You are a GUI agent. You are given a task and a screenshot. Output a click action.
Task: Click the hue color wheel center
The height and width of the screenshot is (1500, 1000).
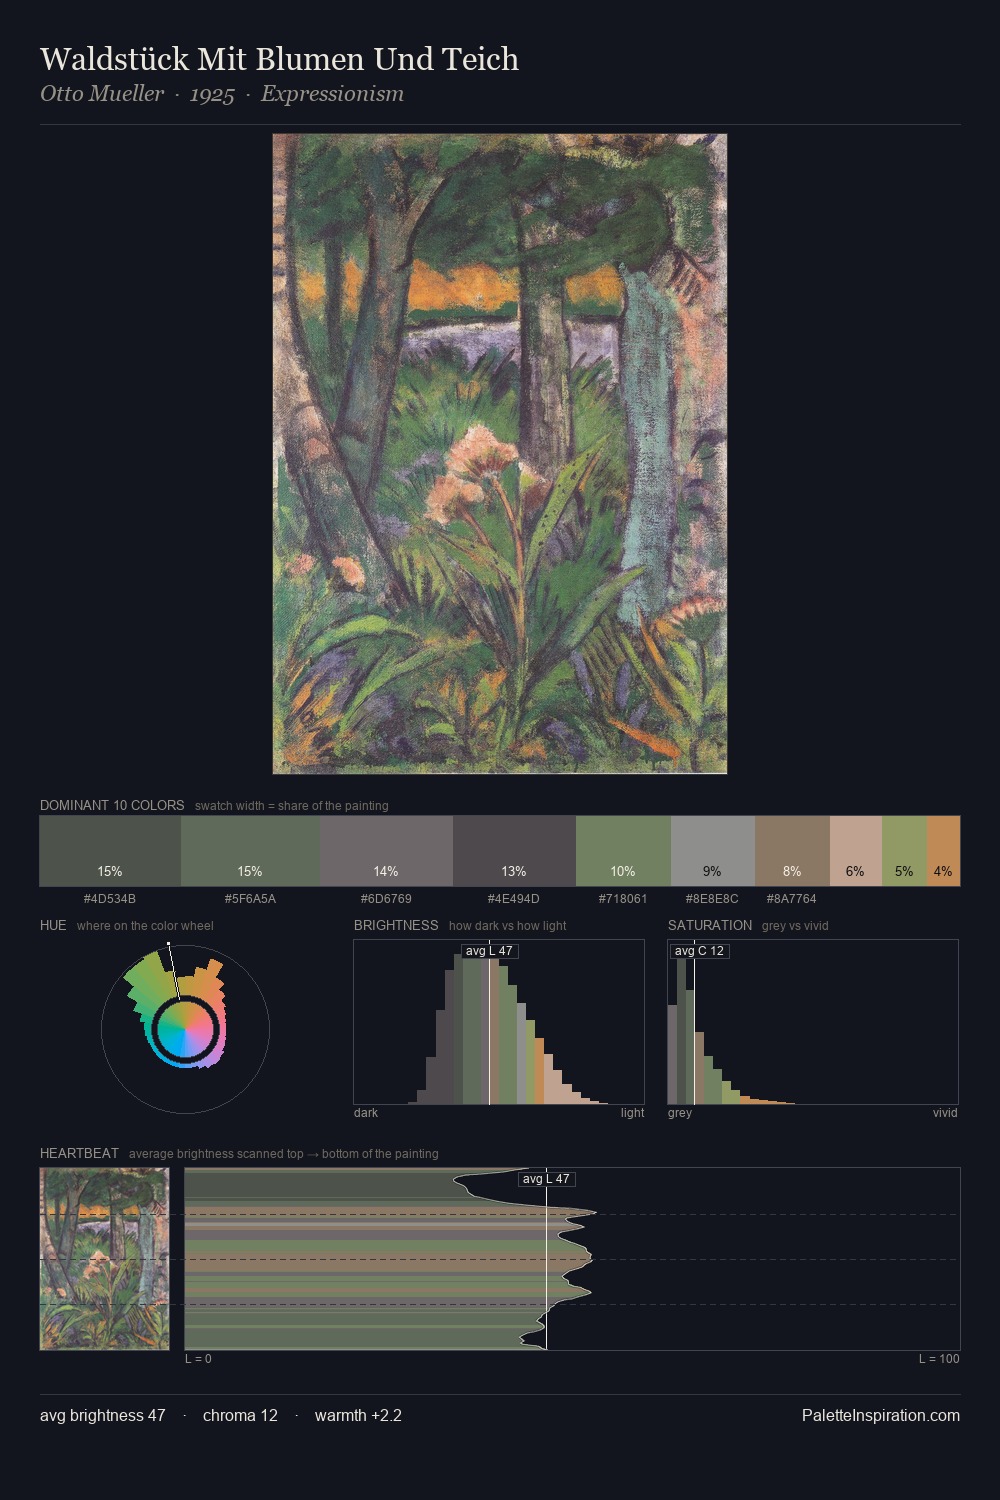click(185, 1029)
